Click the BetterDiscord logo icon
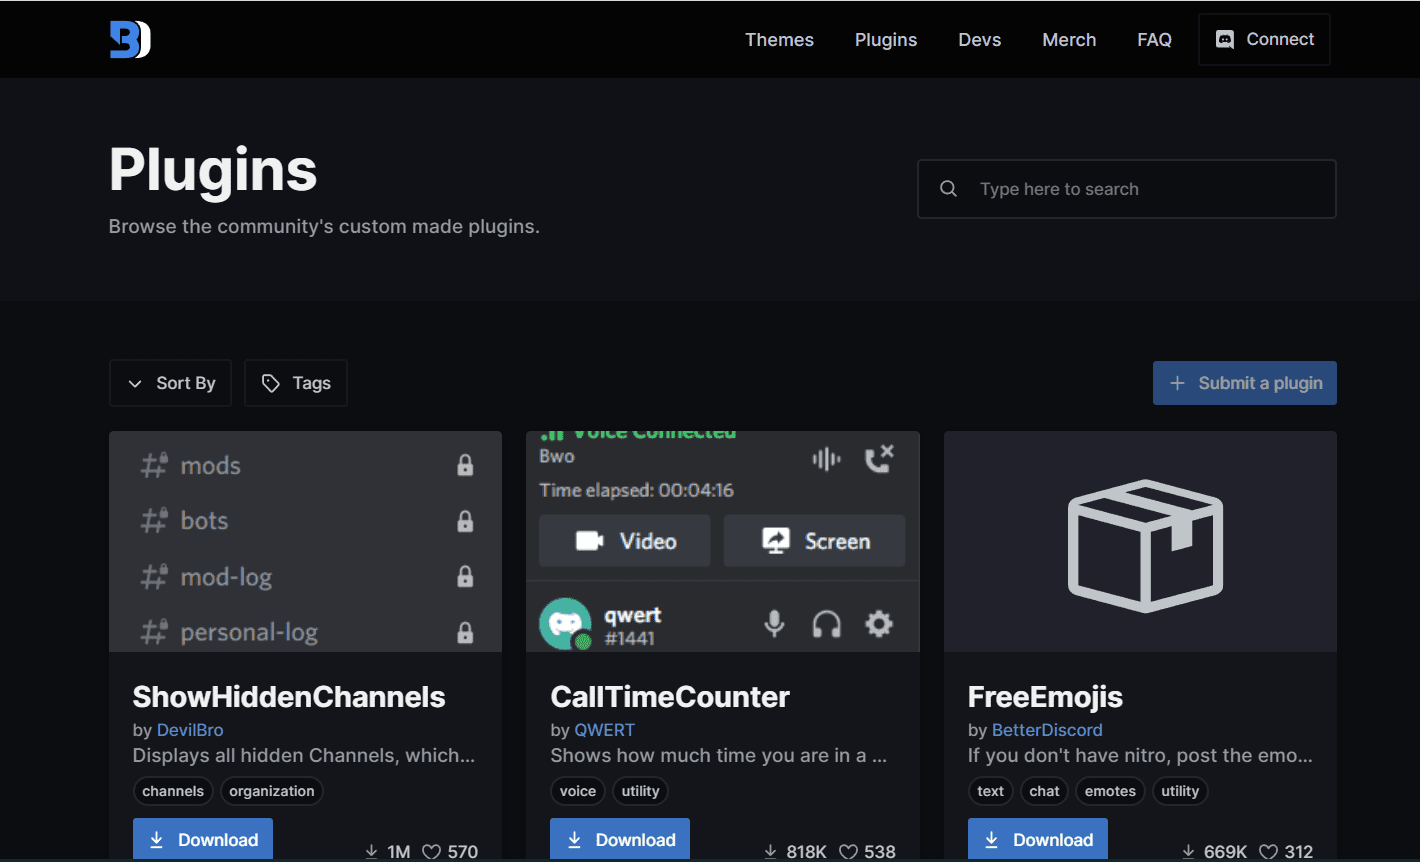1420x862 pixels. coord(130,39)
